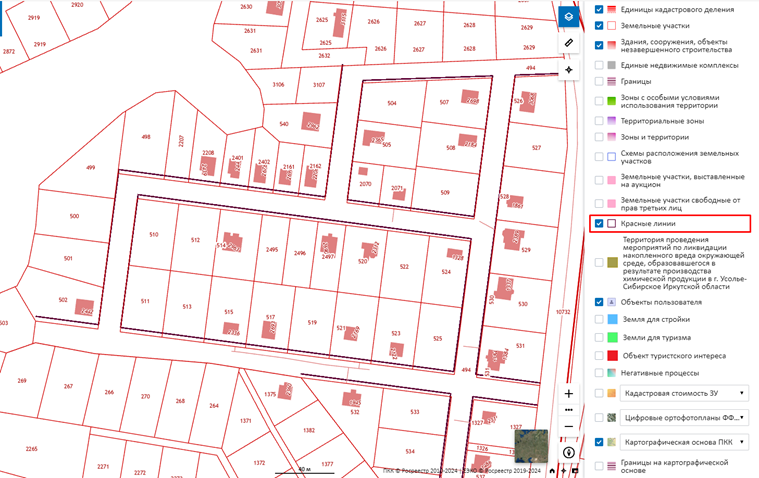Click the red Объект туристского интереса swatch
The width and height of the screenshot is (759, 478).
coord(612,356)
